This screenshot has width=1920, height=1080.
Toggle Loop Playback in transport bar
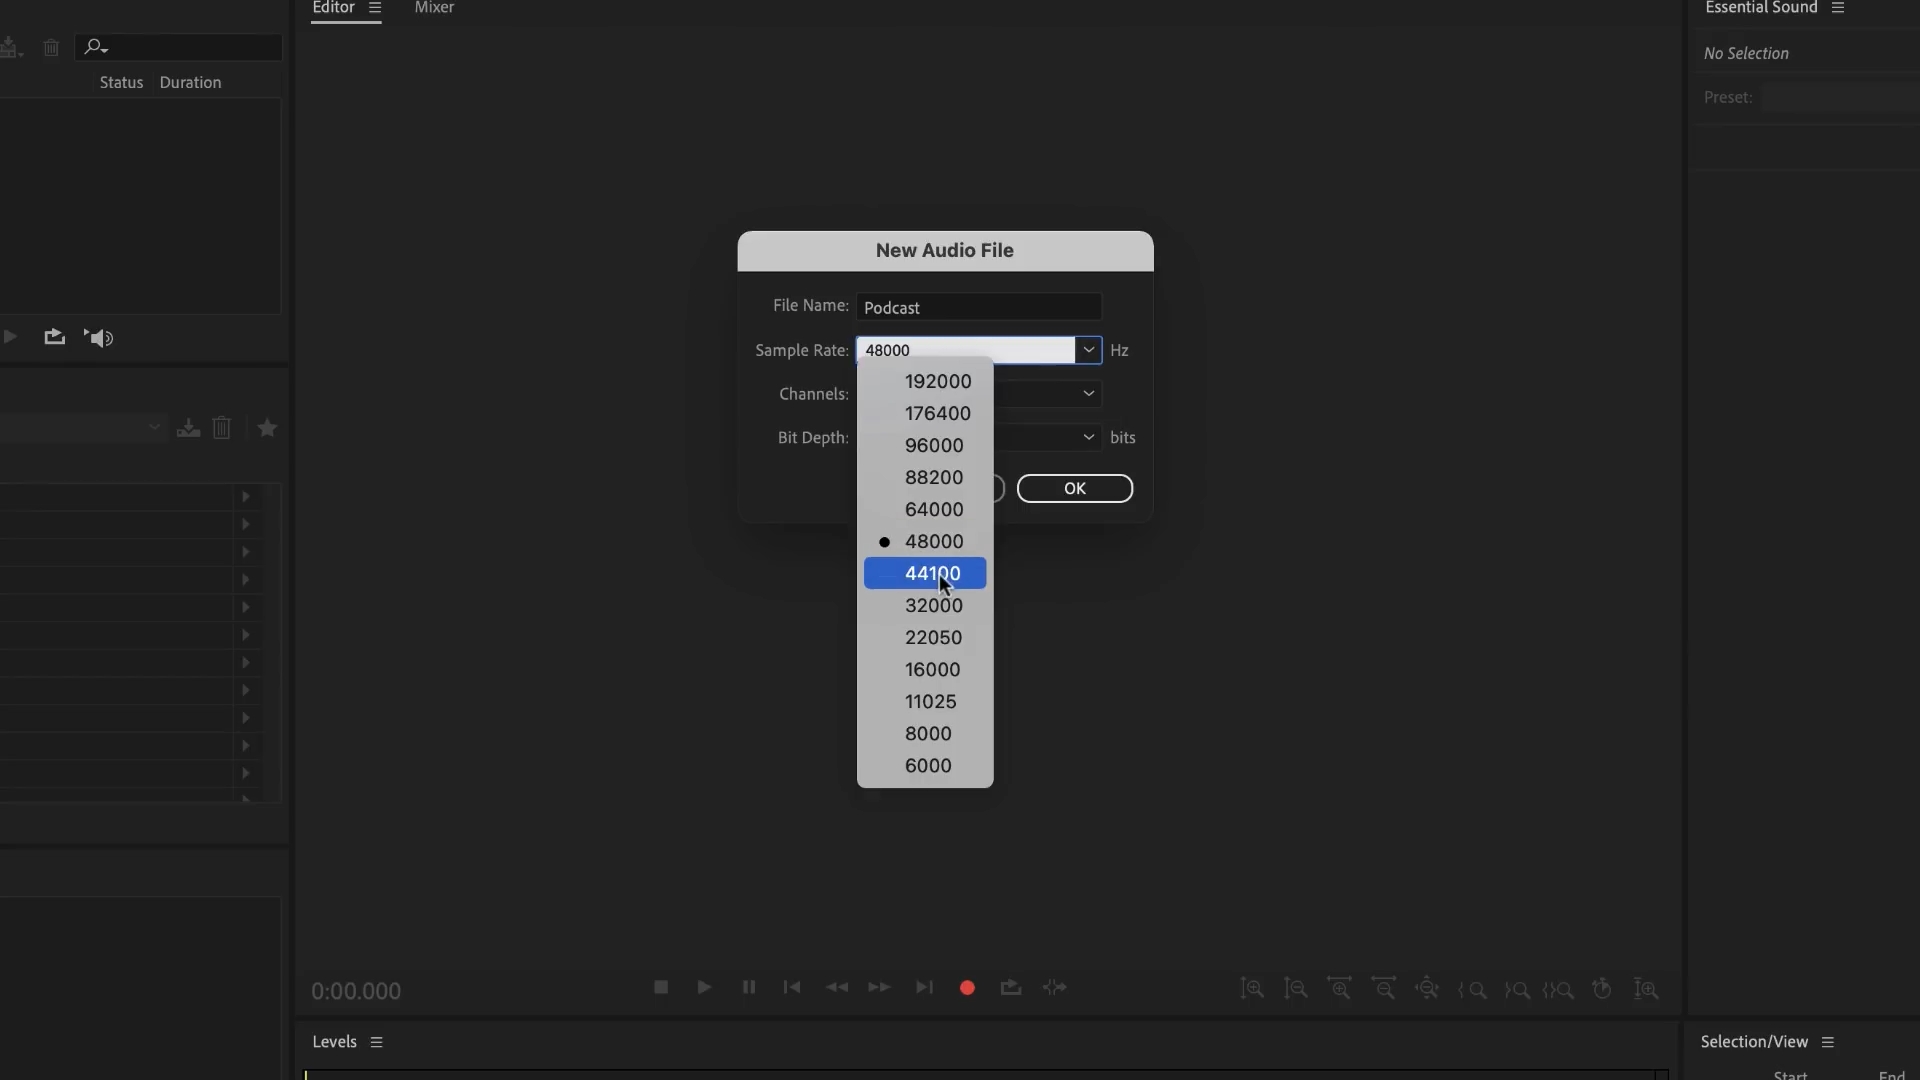1011,988
